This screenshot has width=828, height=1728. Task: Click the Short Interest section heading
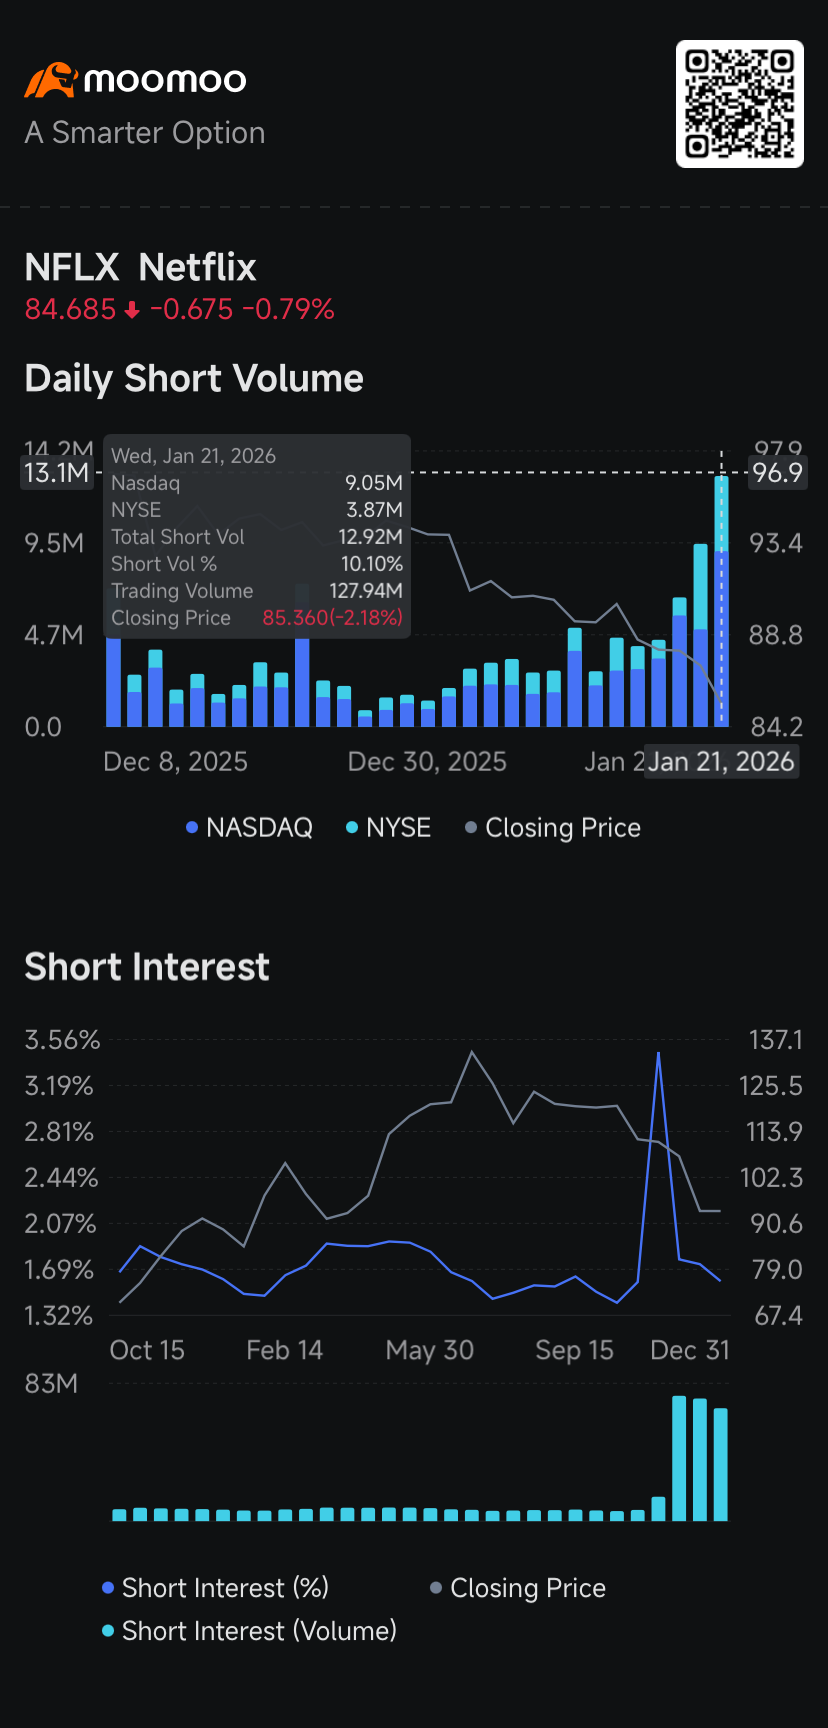(147, 968)
